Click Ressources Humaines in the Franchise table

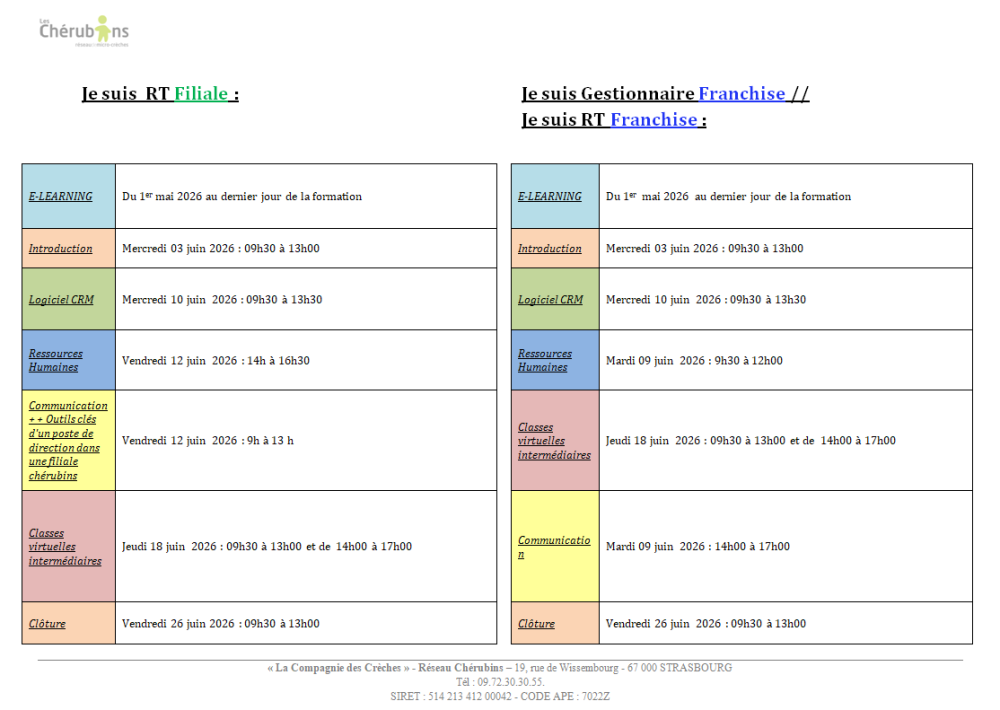coord(545,360)
